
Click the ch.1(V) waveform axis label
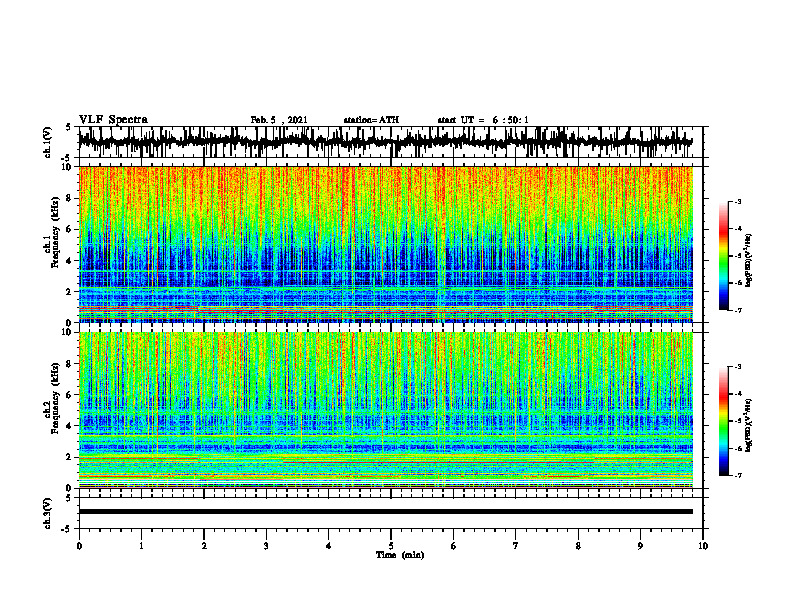[47, 142]
